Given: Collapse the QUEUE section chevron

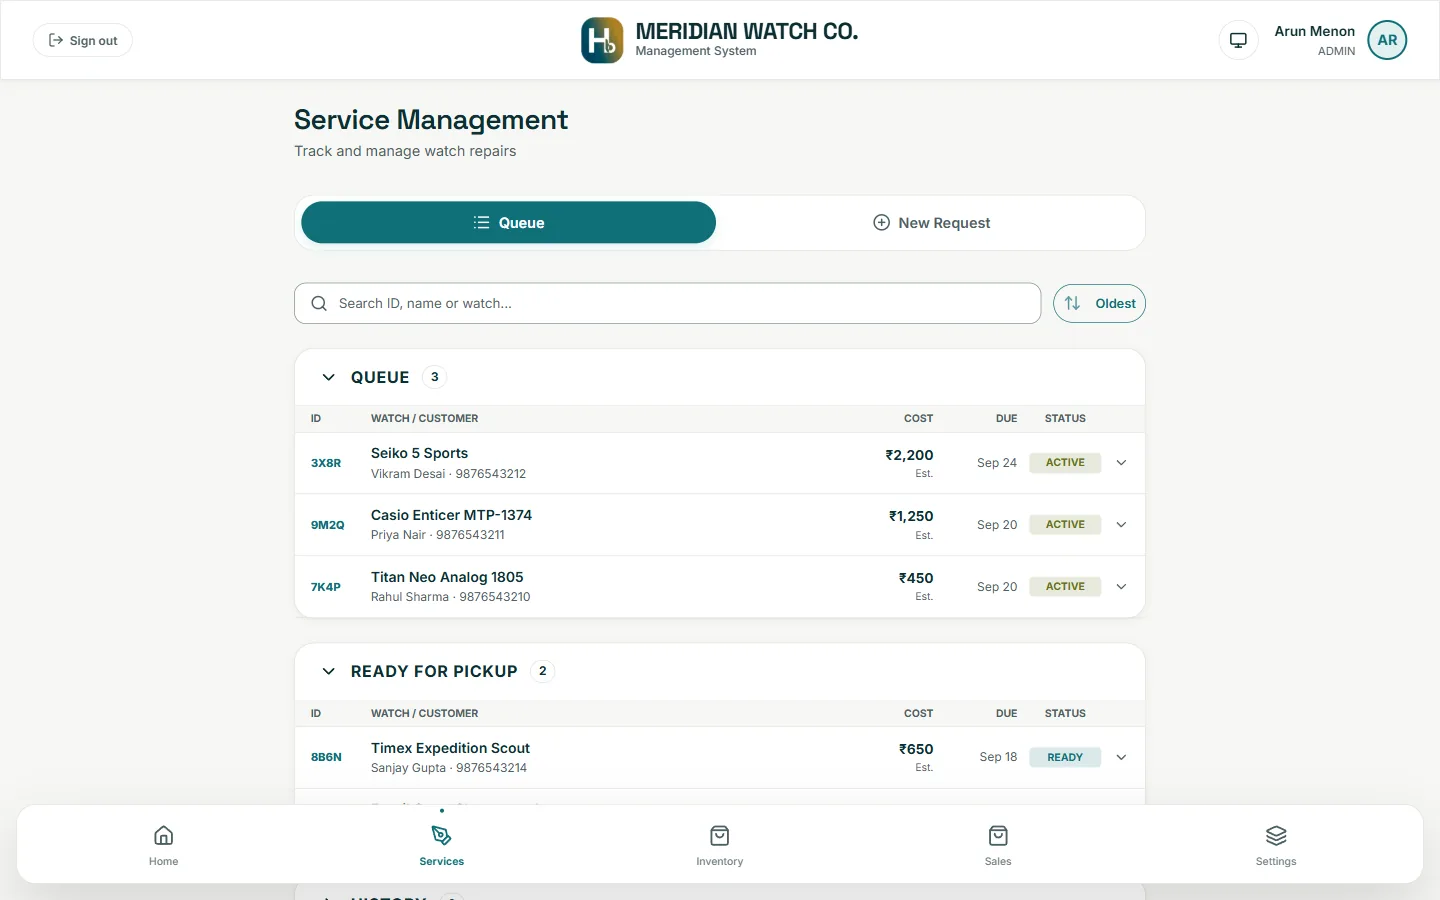Looking at the screenshot, I should [328, 377].
